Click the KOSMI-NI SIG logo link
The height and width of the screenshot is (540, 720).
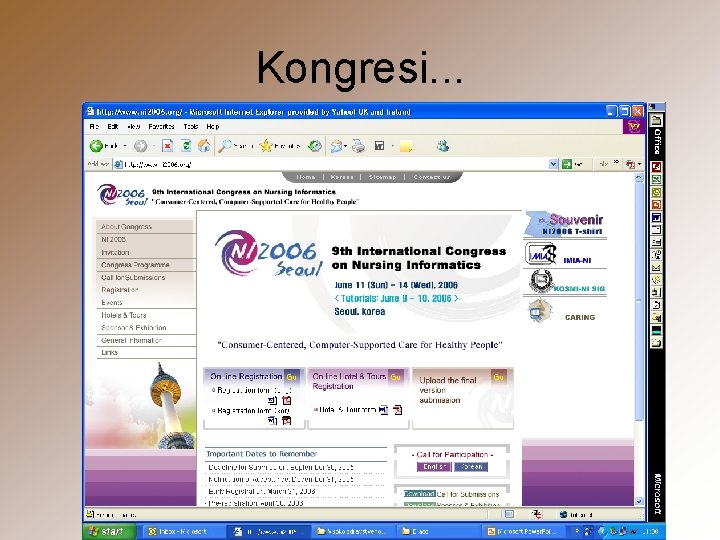click(x=565, y=282)
